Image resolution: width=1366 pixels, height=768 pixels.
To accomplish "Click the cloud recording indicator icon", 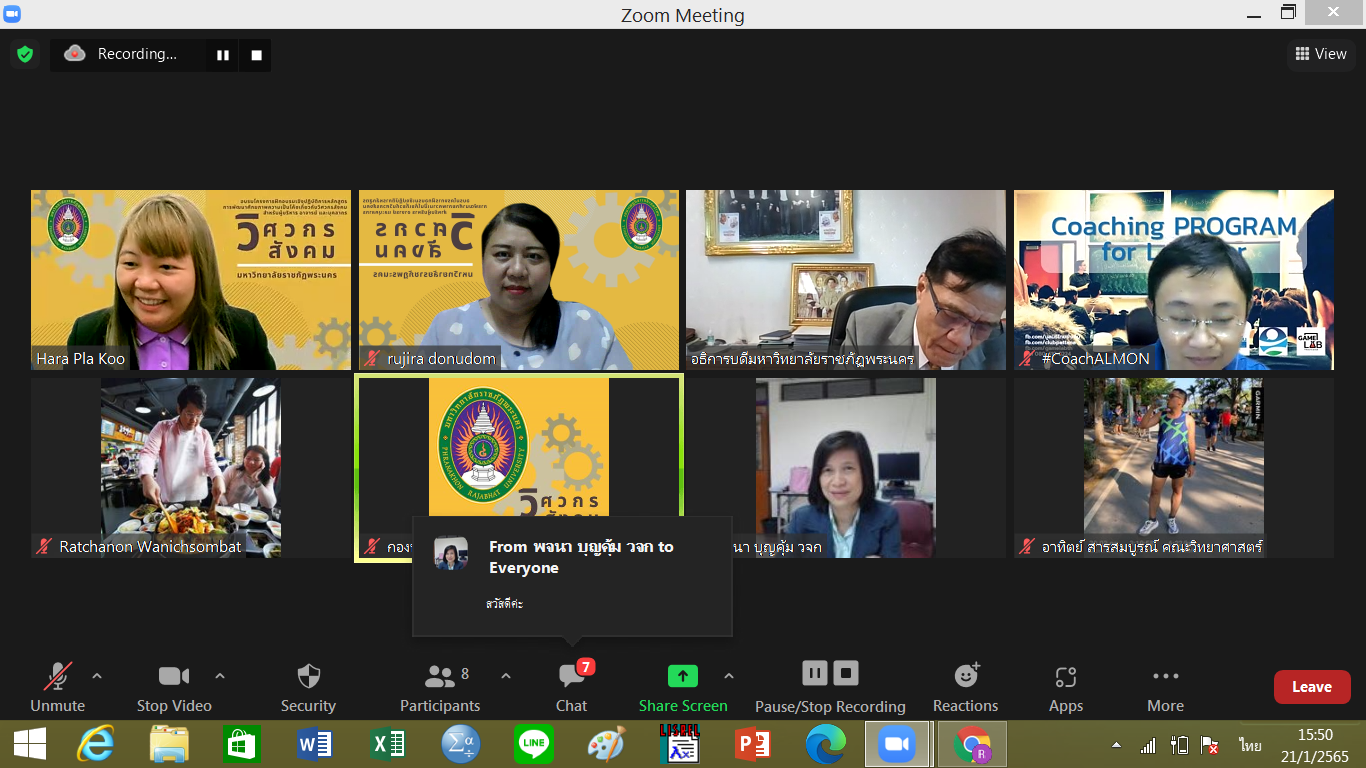I will [75, 54].
